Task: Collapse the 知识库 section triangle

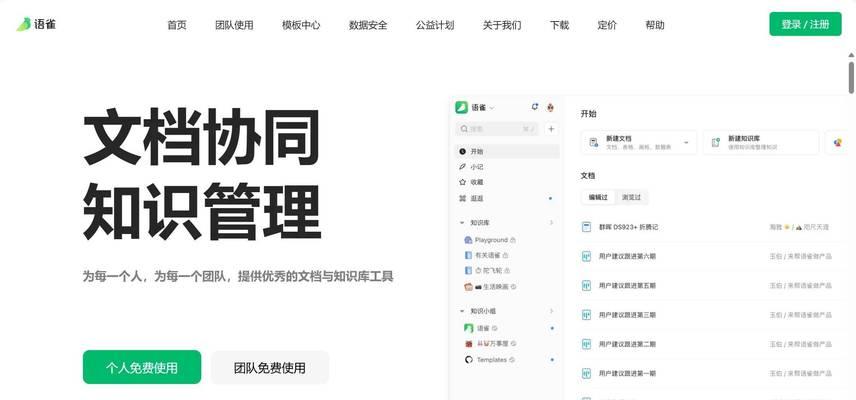Action: [462, 223]
